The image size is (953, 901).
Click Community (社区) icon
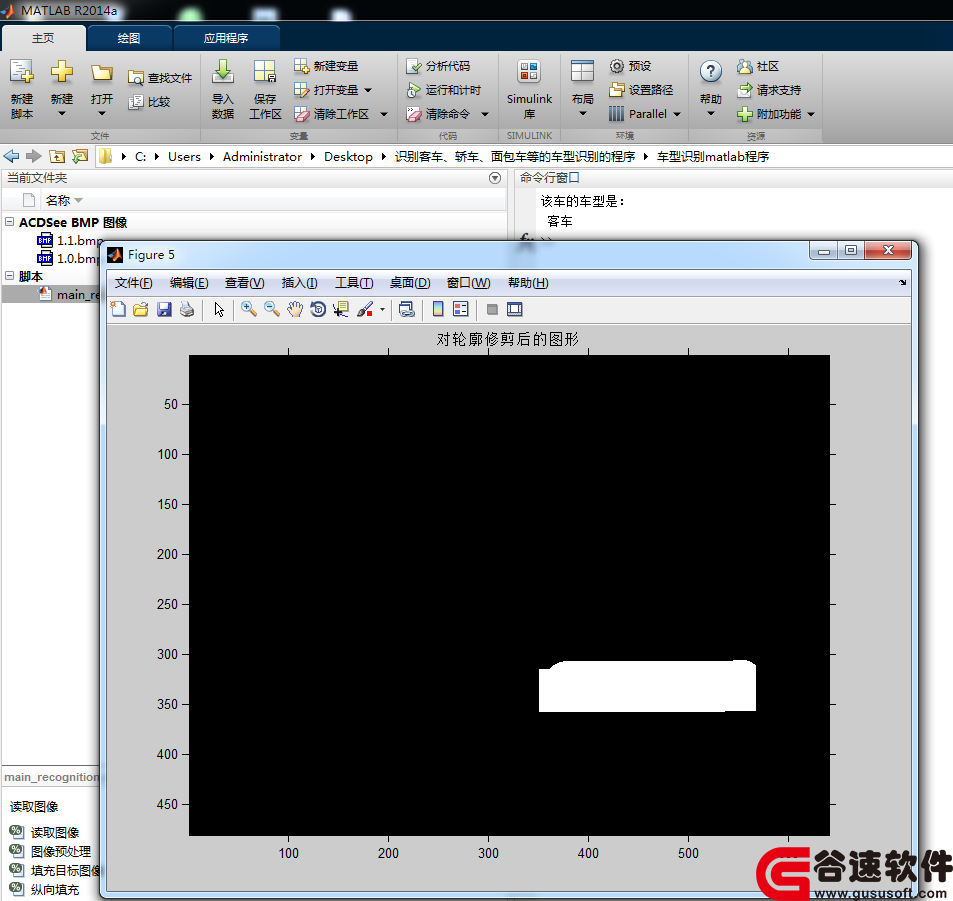pos(745,66)
